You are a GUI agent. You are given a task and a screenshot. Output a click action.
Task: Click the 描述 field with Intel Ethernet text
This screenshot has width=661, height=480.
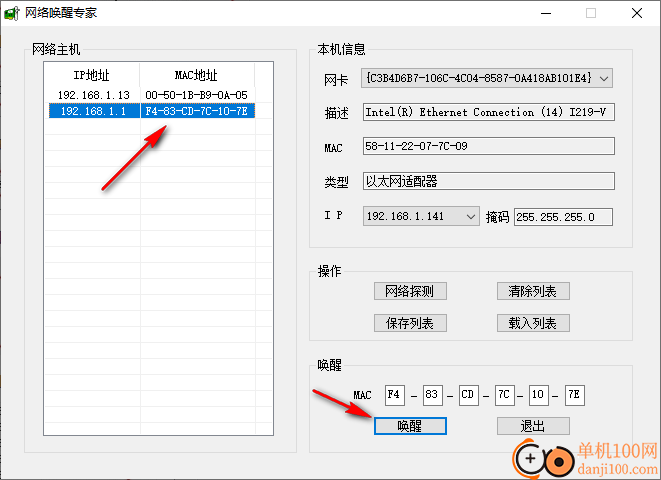(489, 112)
